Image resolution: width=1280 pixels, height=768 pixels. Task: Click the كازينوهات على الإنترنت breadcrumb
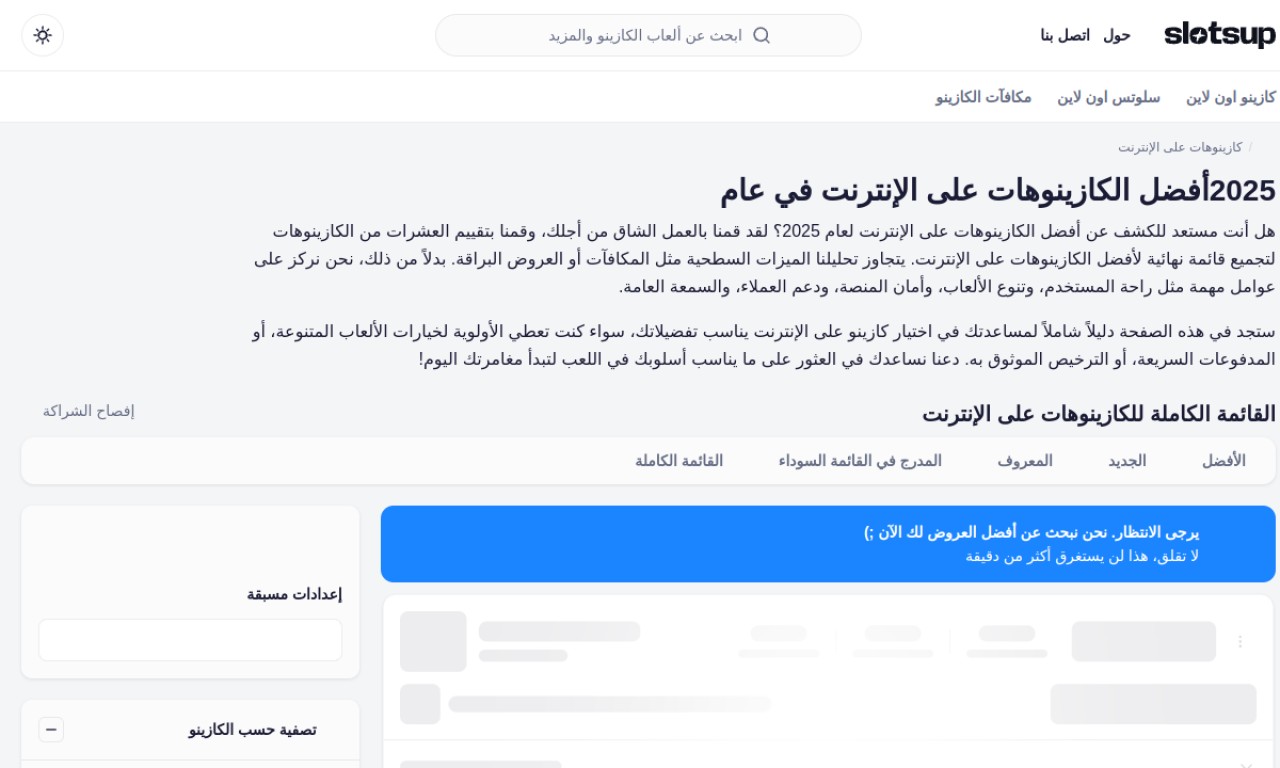1180,147
